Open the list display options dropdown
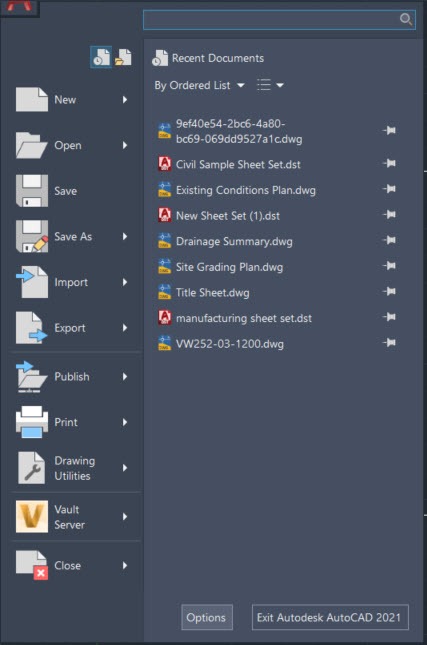427x645 pixels. pos(270,85)
